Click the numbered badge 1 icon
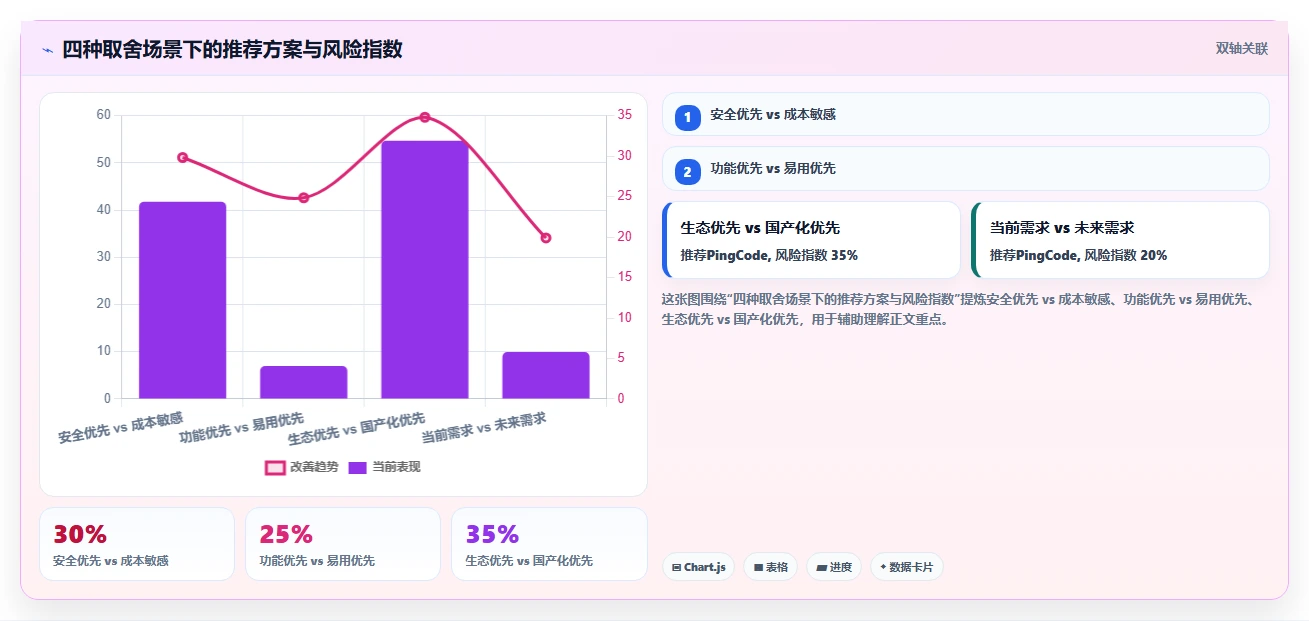Screen dimensions: 1309x621 (x=687, y=117)
